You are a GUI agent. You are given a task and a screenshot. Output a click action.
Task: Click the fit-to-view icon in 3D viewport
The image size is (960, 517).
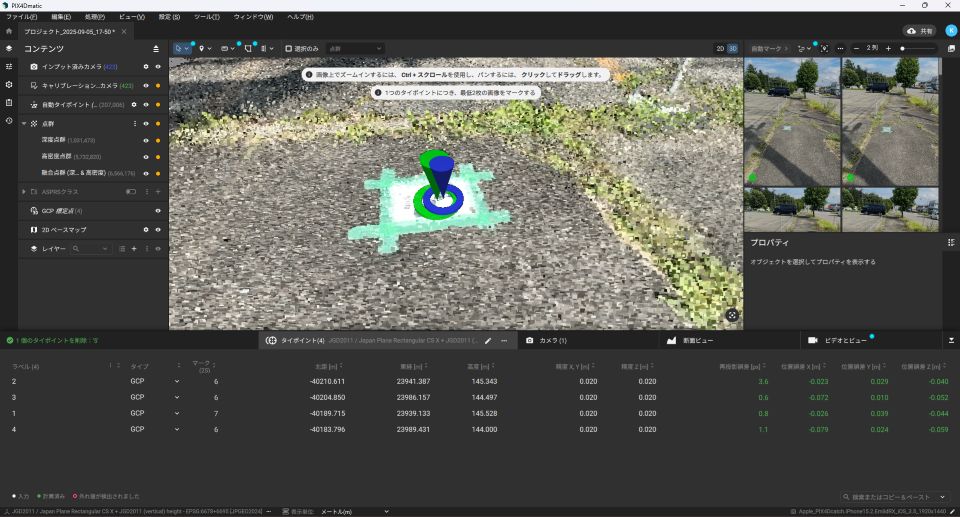pyautogui.click(x=732, y=315)
